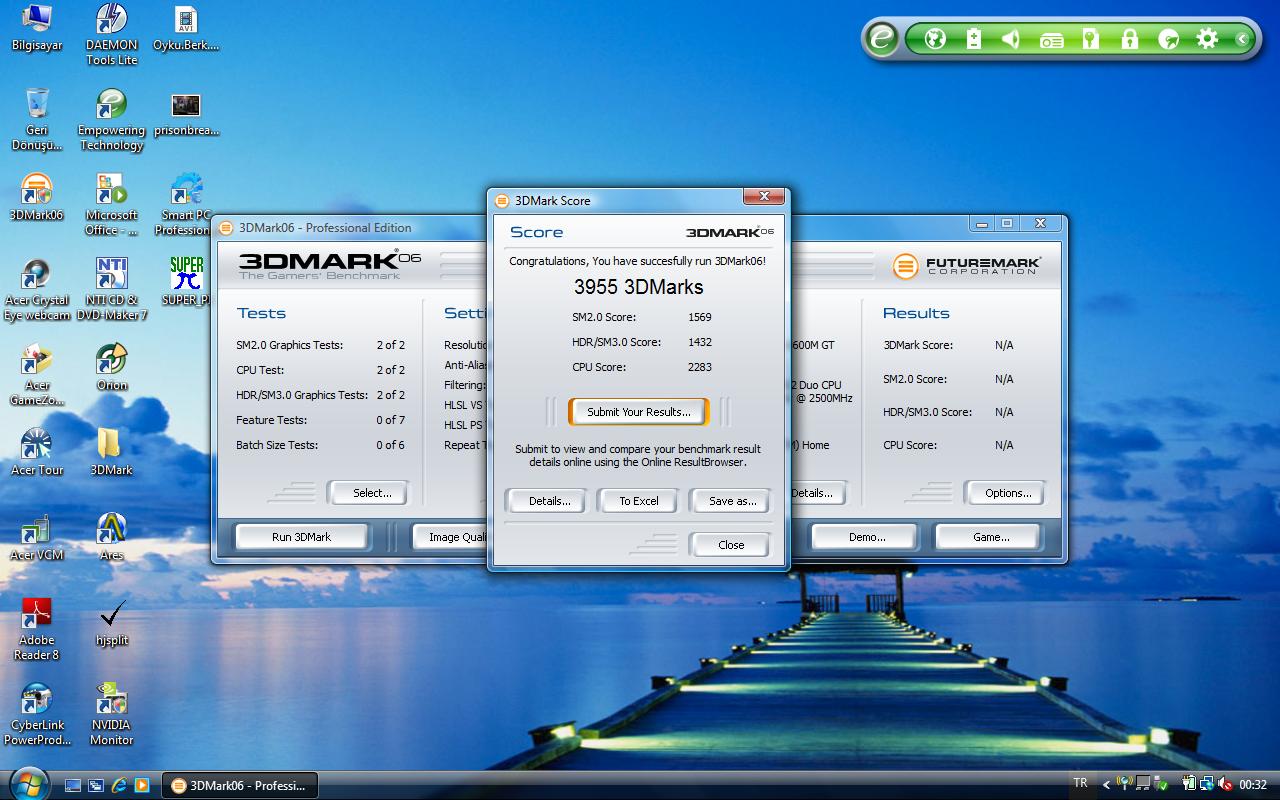Export results with To Excel button
Viewport: 1280px width, 800px height.
tap(639, 501)
